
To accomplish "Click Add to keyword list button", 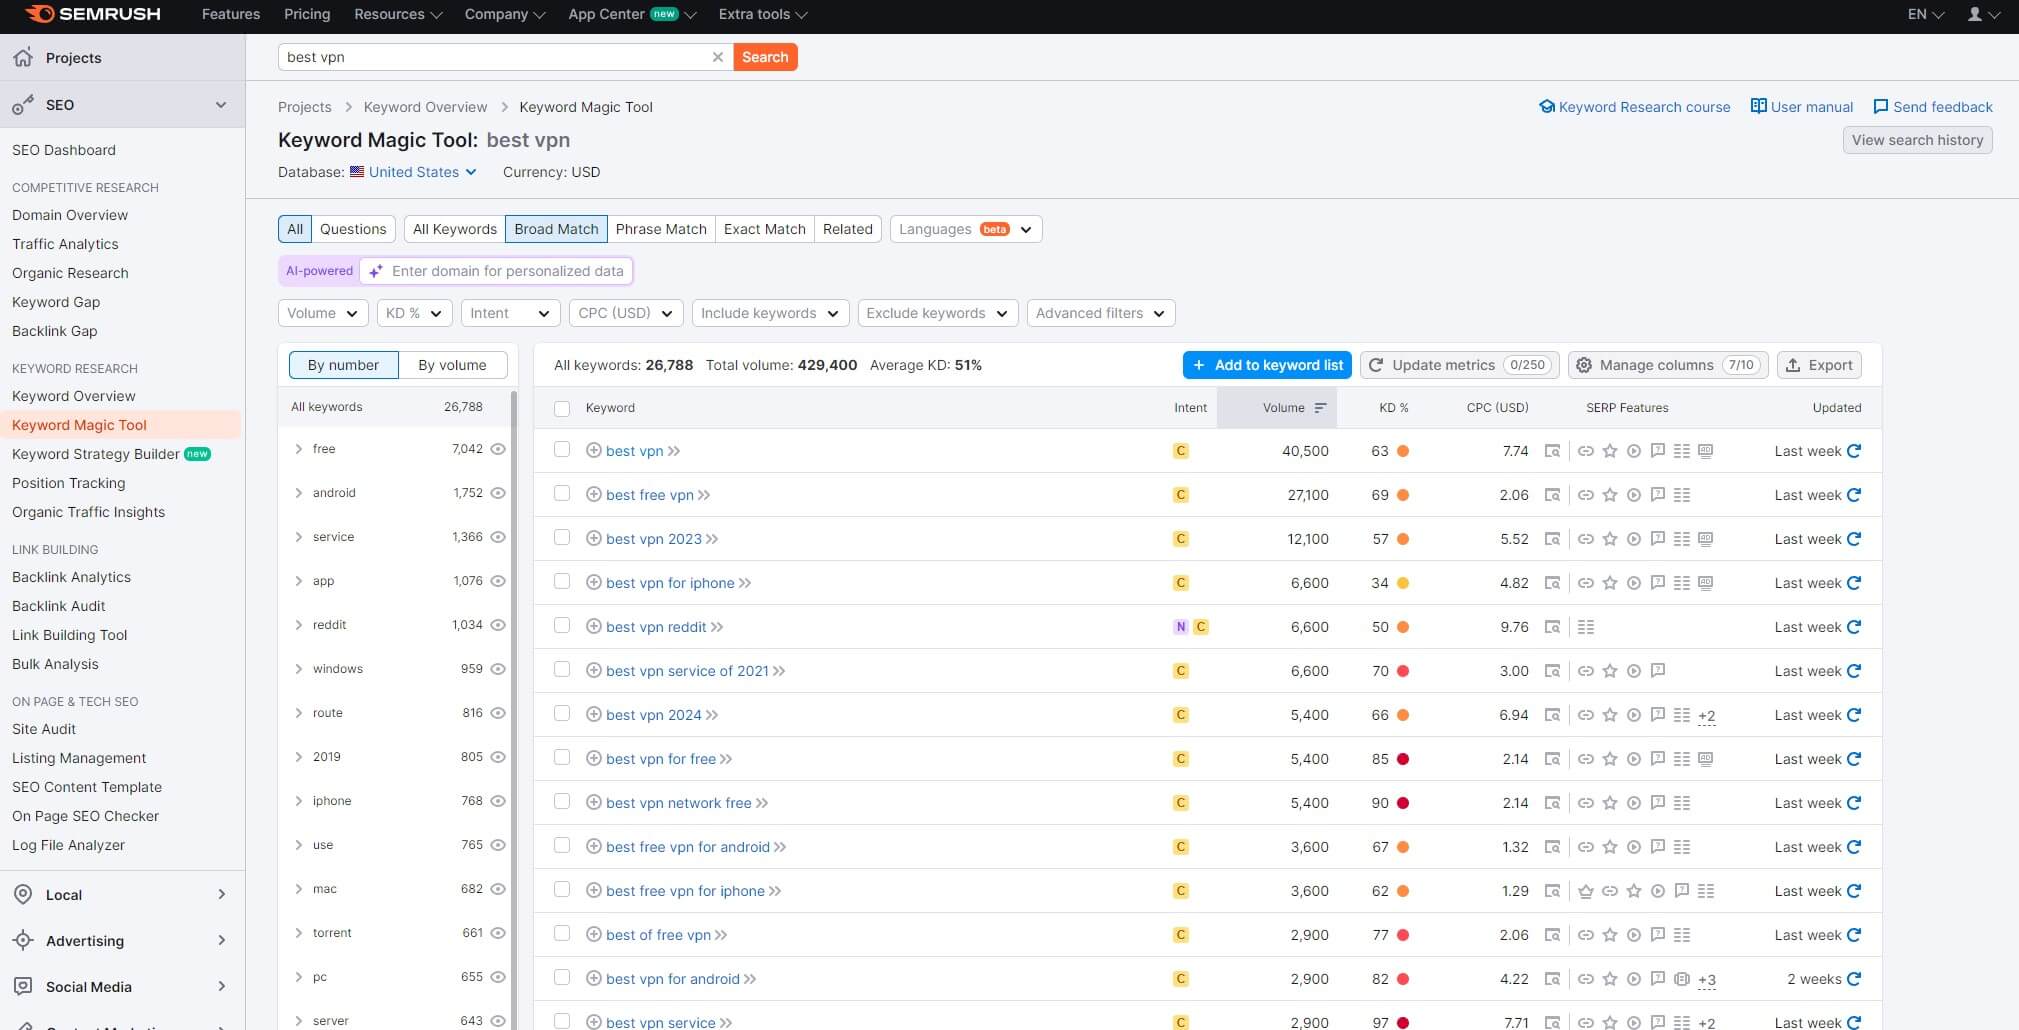I will click(1267, 365).
